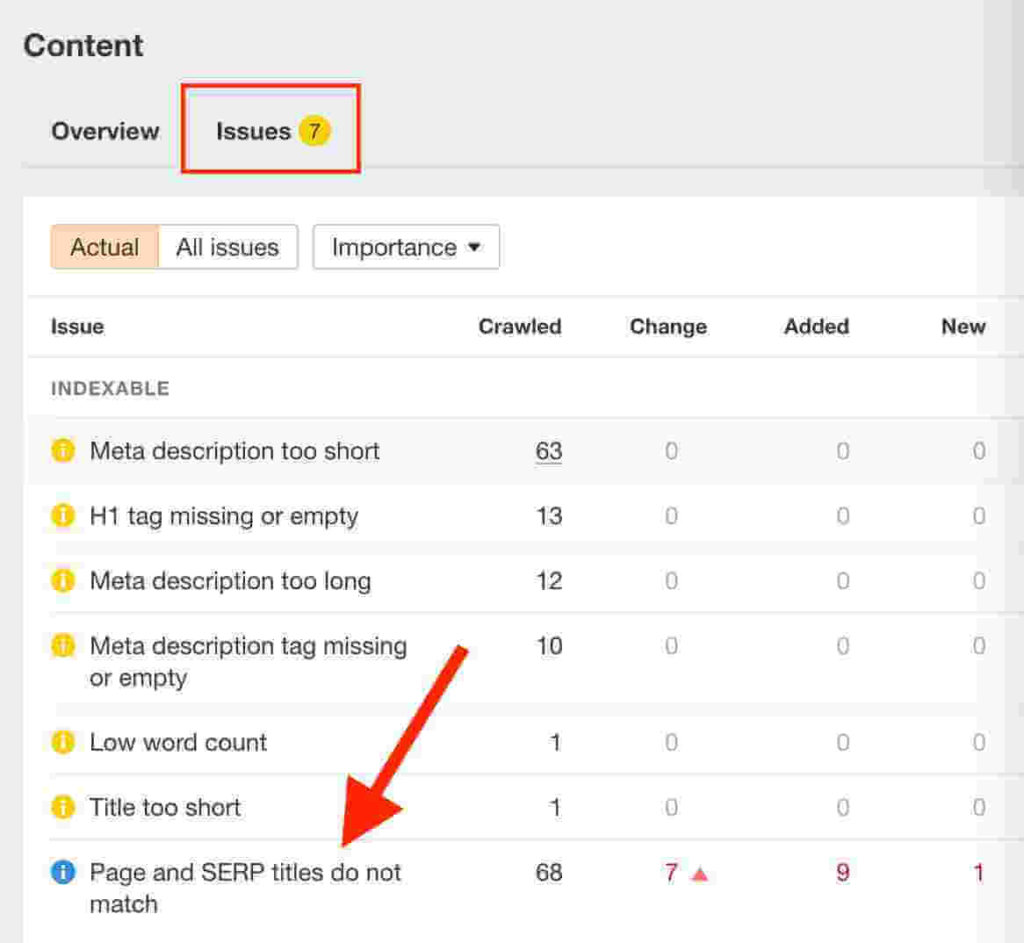This screenshot has height=943, width=1024.
Task: Select the Low word count issue
Action: click(x=177, y=742)
